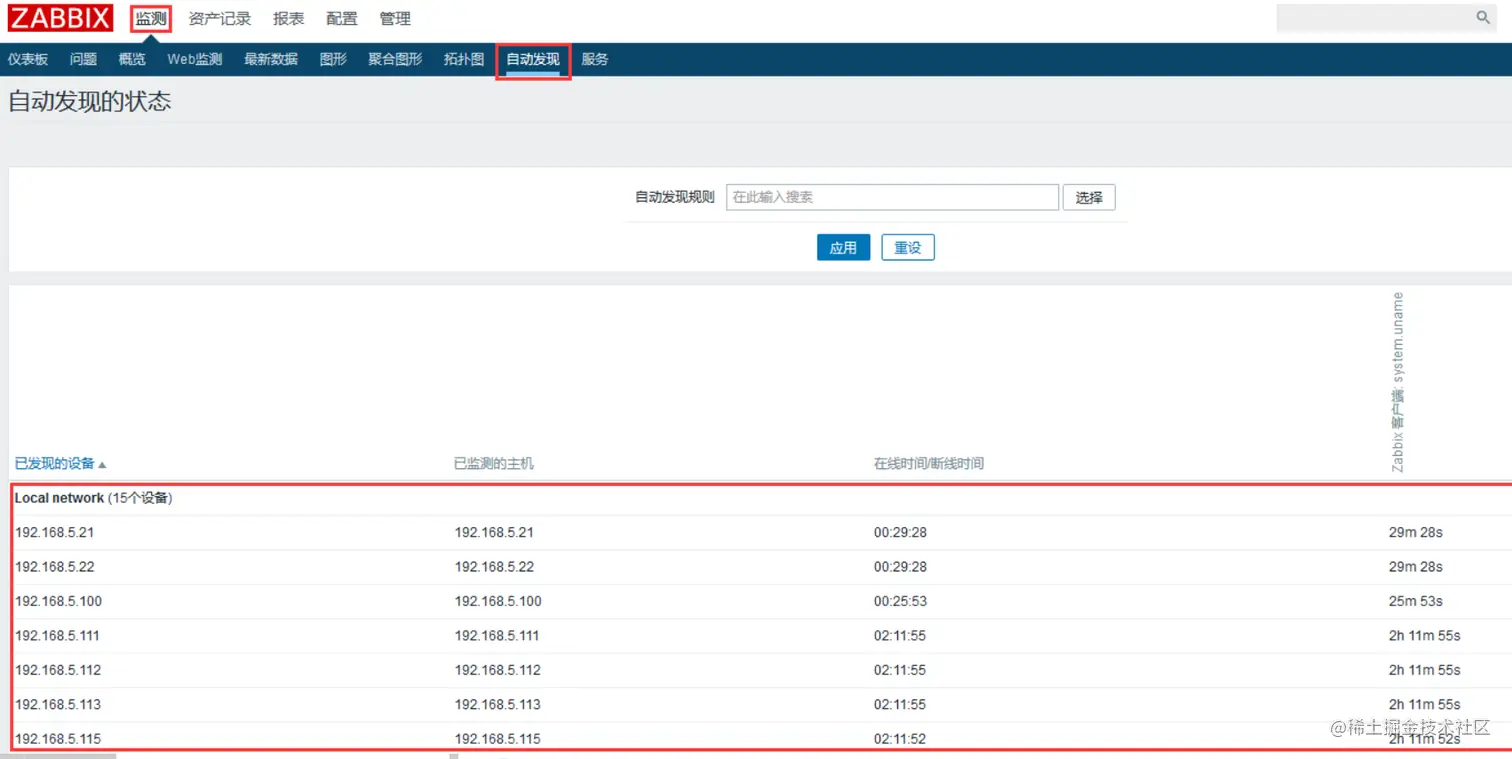This screenshot has height=759, width=1512.
Task: Click the rotated system.uname column header
Action: click(1398, 382)
